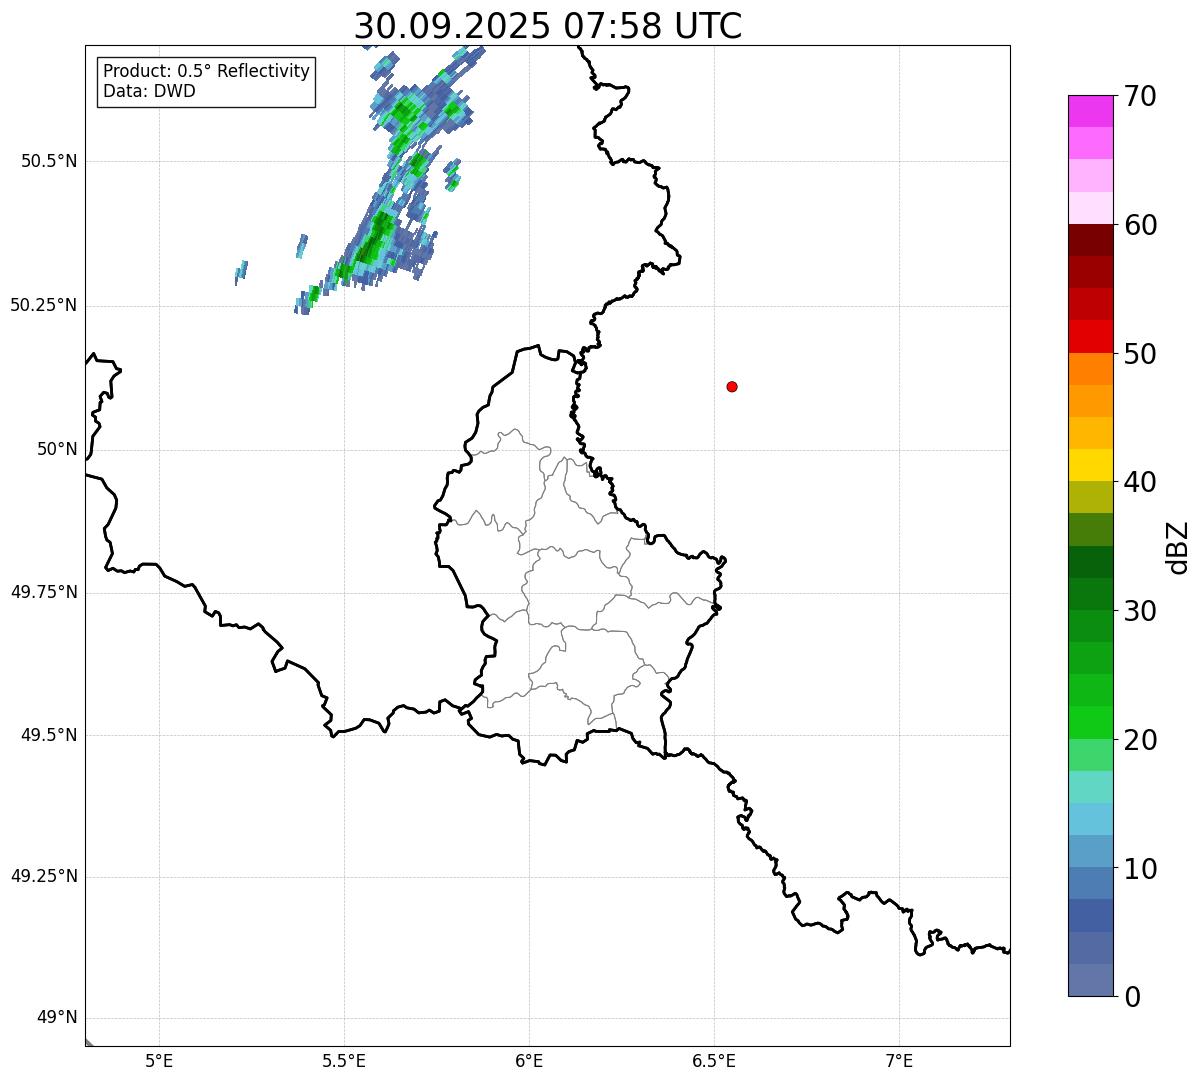Click the '49°N' latitude label
The image size is (1202, 1081).
(57, 1018)
